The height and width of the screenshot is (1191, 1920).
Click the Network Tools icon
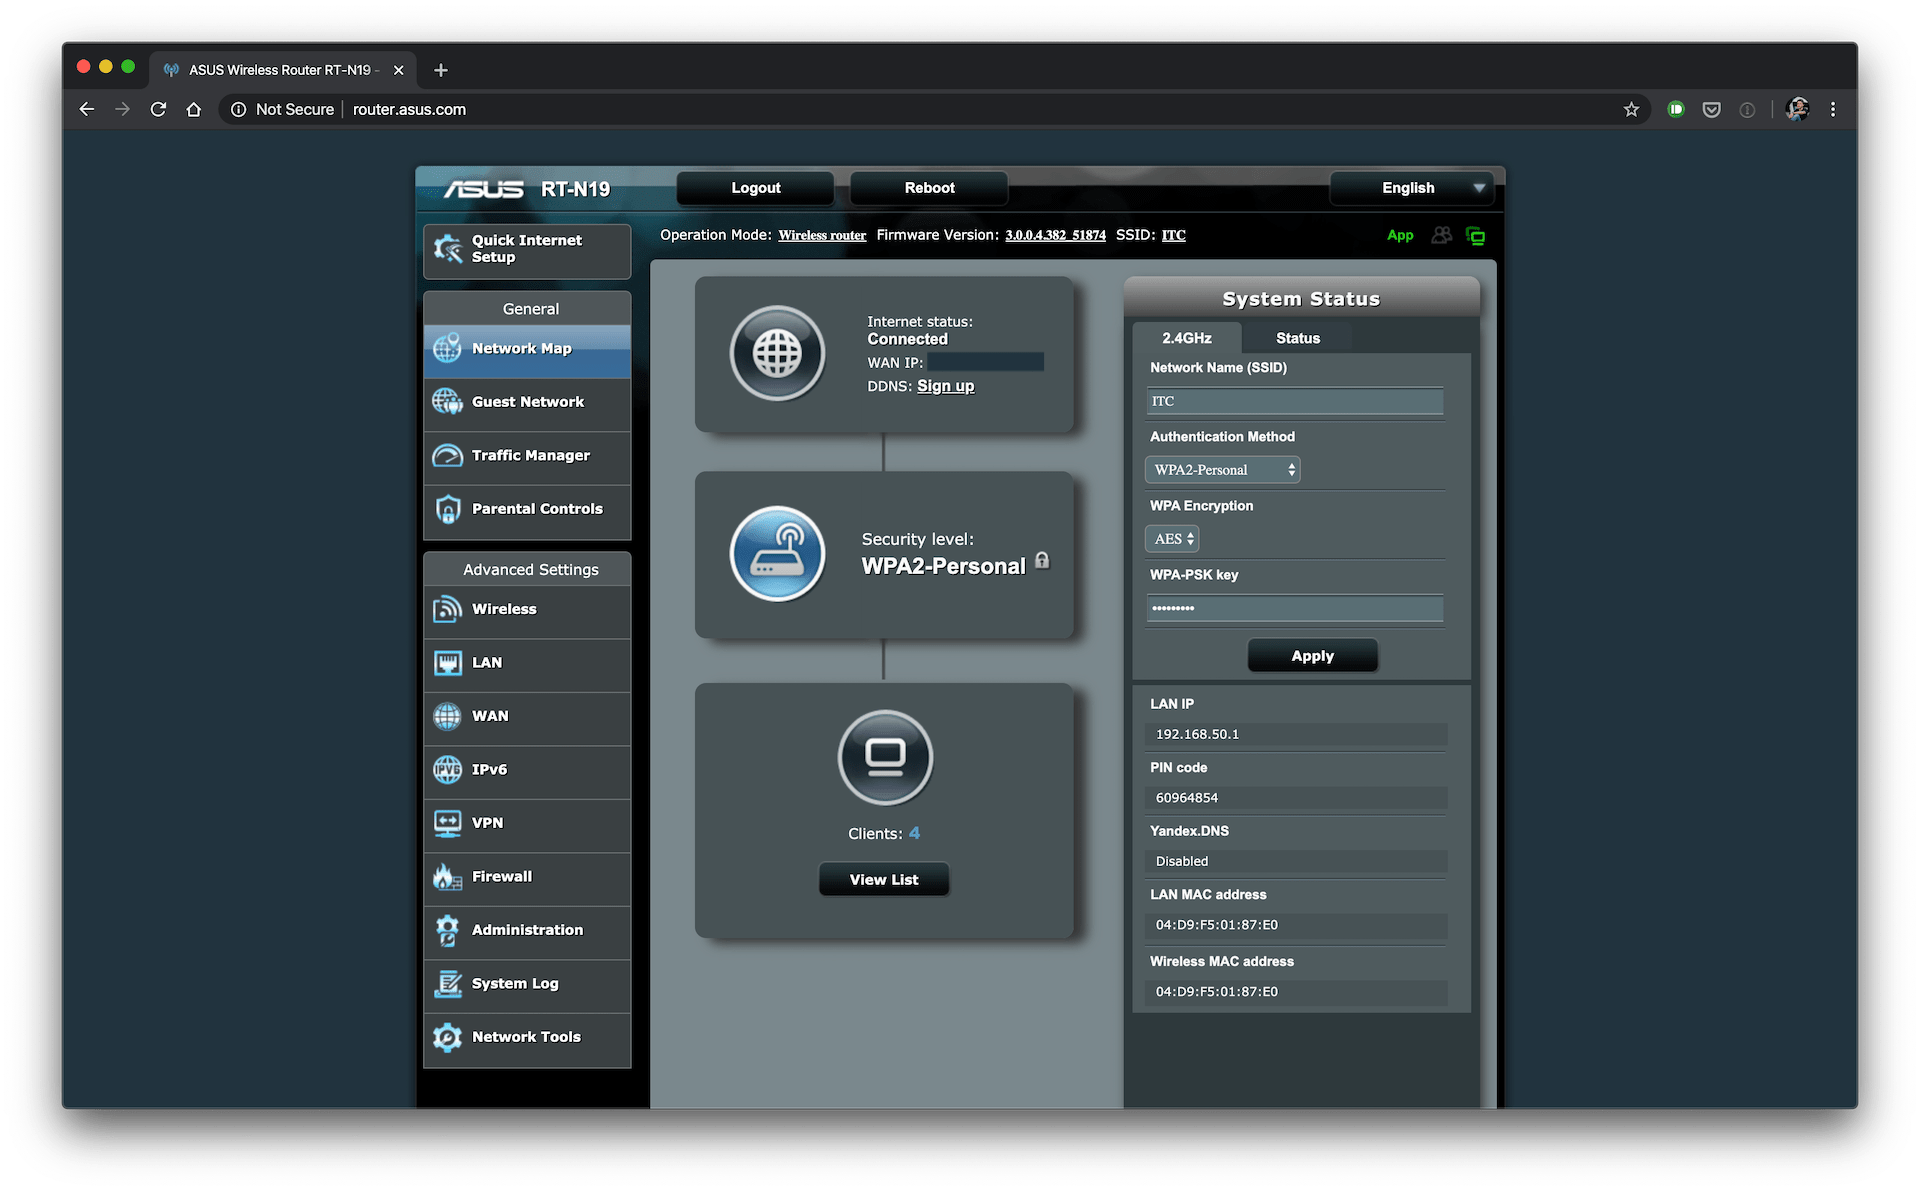447,1037
